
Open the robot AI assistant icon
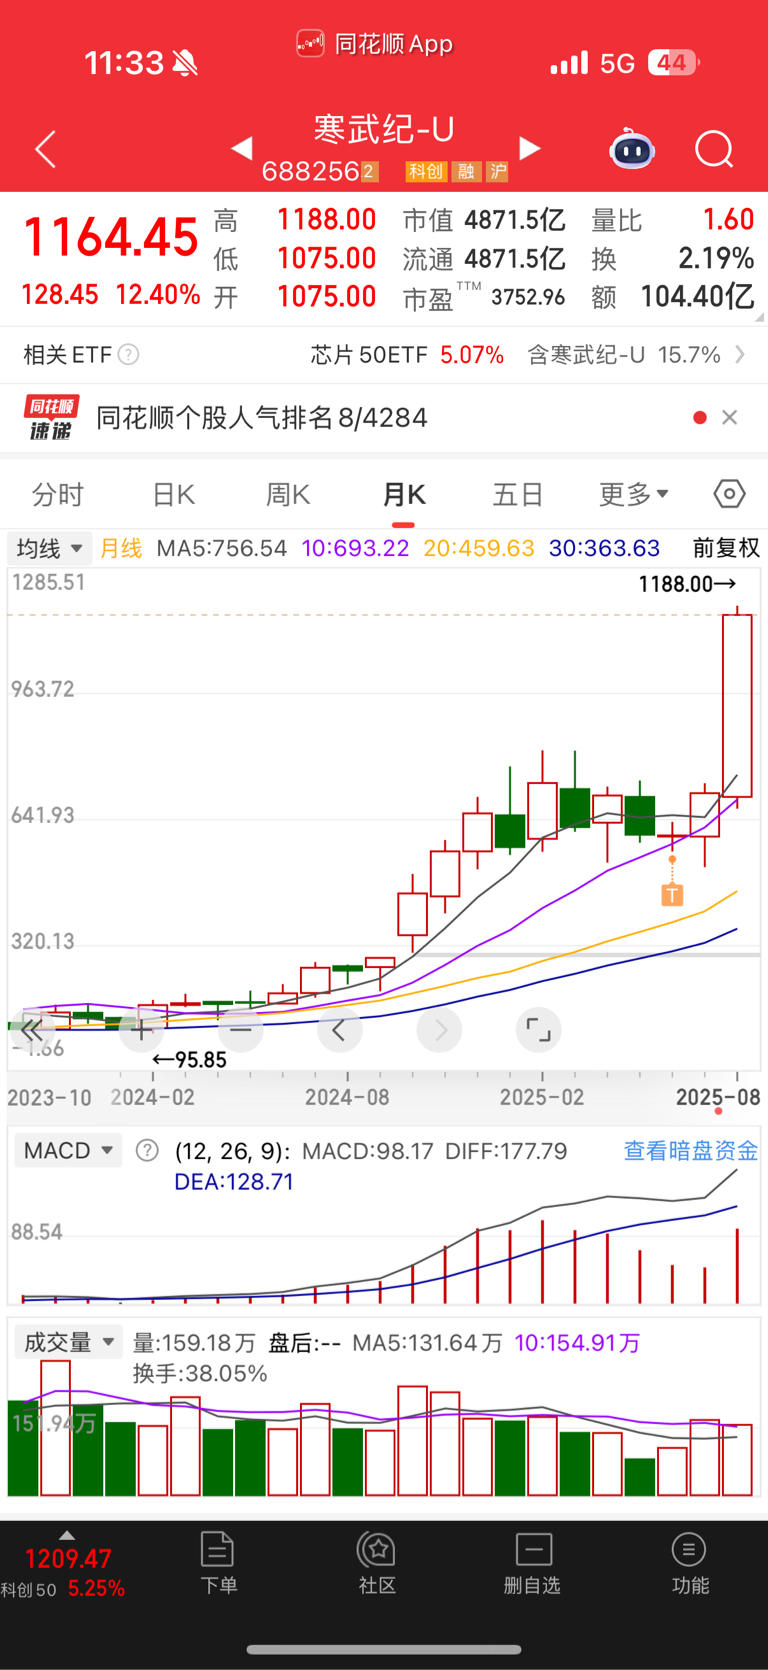pyautogui.click(x=632, y=149)
